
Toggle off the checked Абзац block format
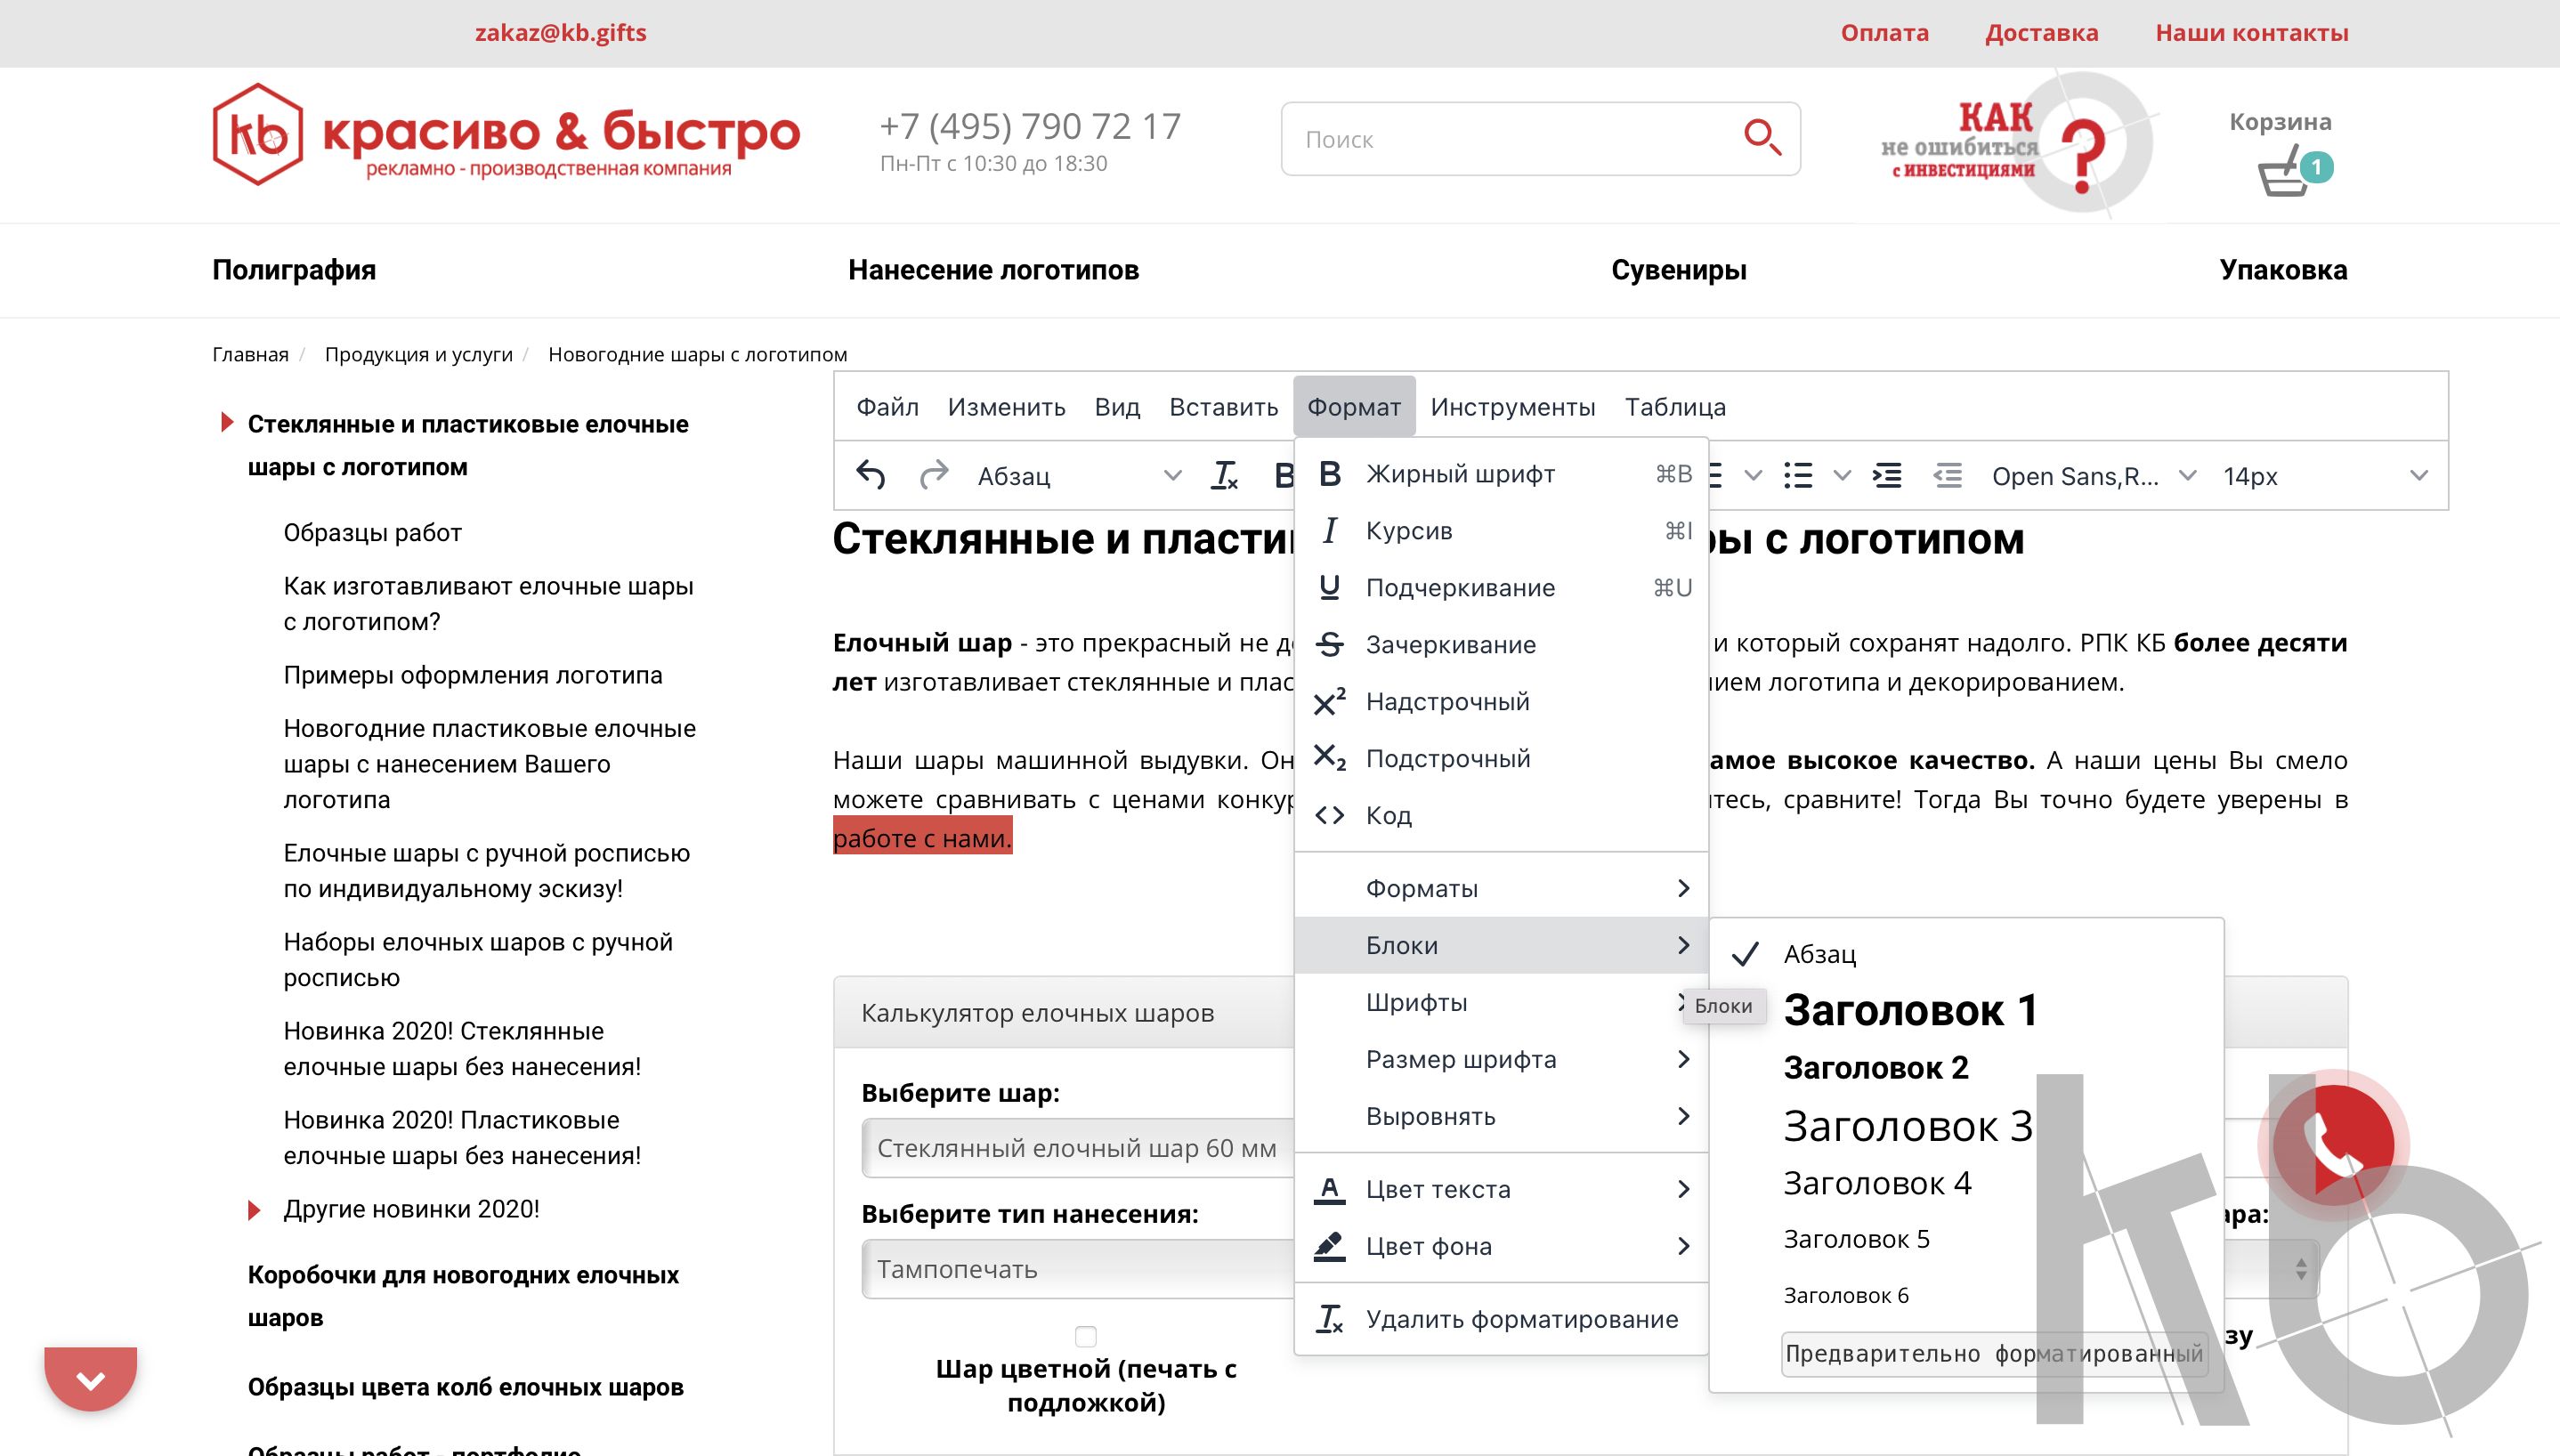(1820, 954)
